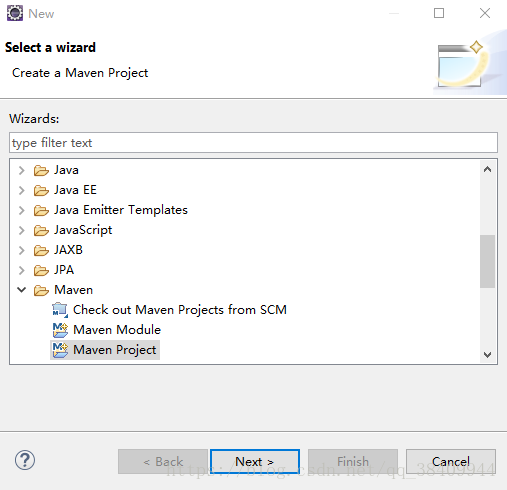This screenshot has width=507, height=490.
Task: Cancel the New wizard dialog
Action: [451, 462]
